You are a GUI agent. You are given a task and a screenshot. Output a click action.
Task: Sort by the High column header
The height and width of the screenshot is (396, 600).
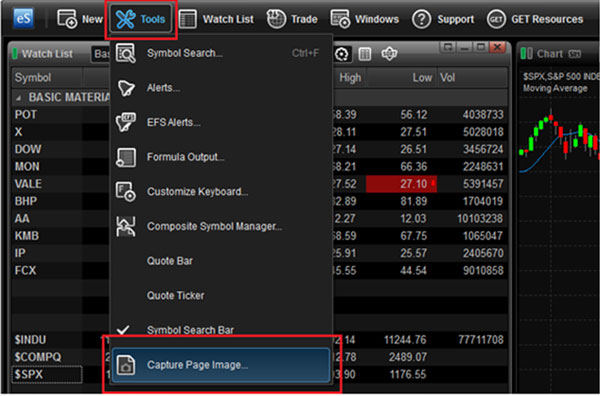pyautogui.click(x=349, y=78)
